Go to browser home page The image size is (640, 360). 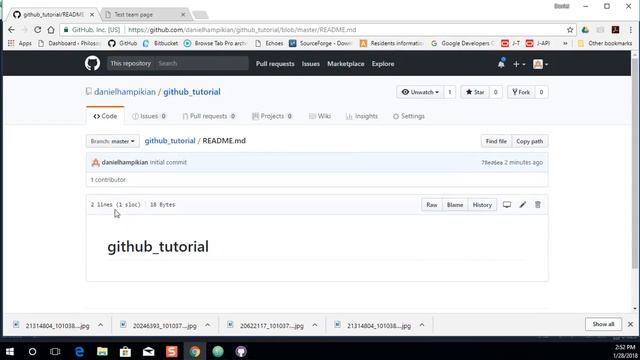[x=51, y=30]
